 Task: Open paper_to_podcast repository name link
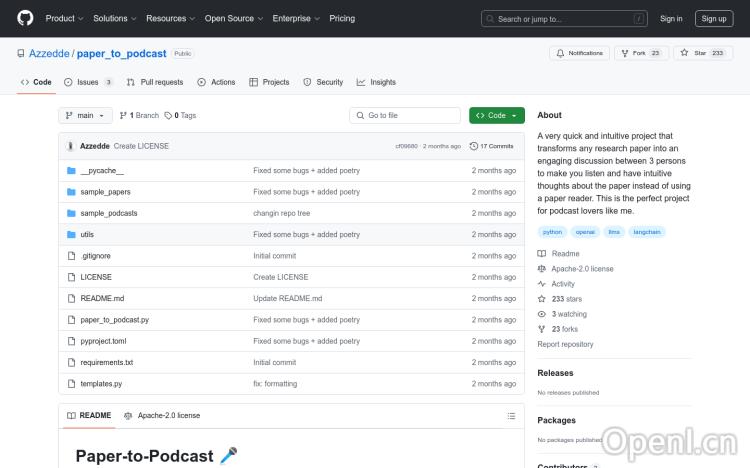121,53
